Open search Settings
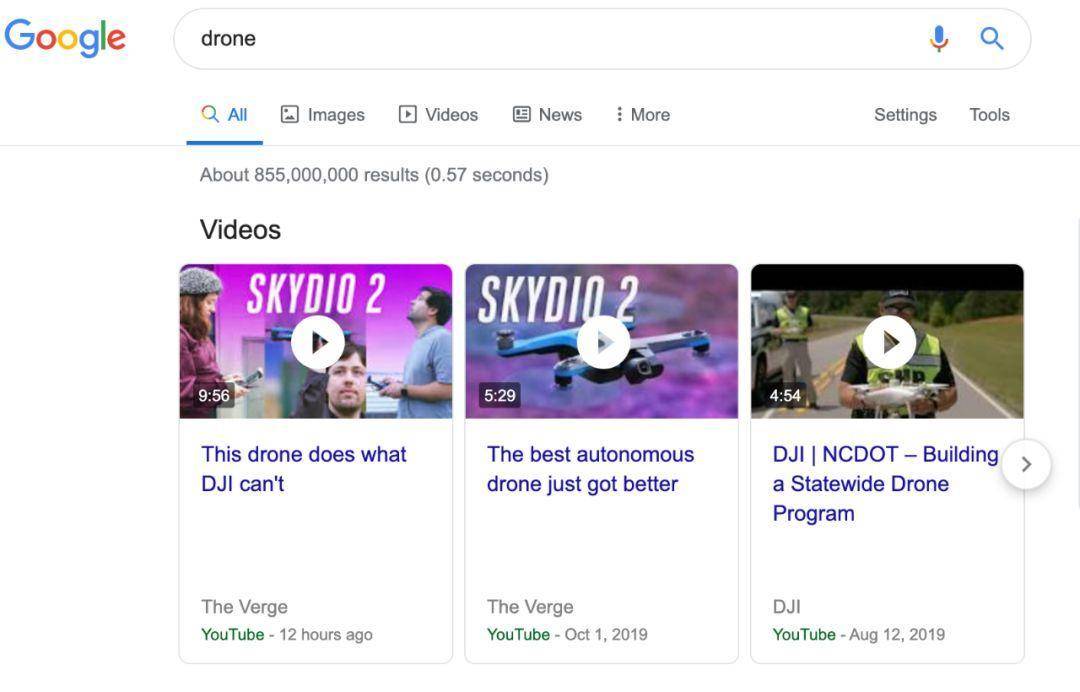The image size is (1080, 692). [905, 115]
